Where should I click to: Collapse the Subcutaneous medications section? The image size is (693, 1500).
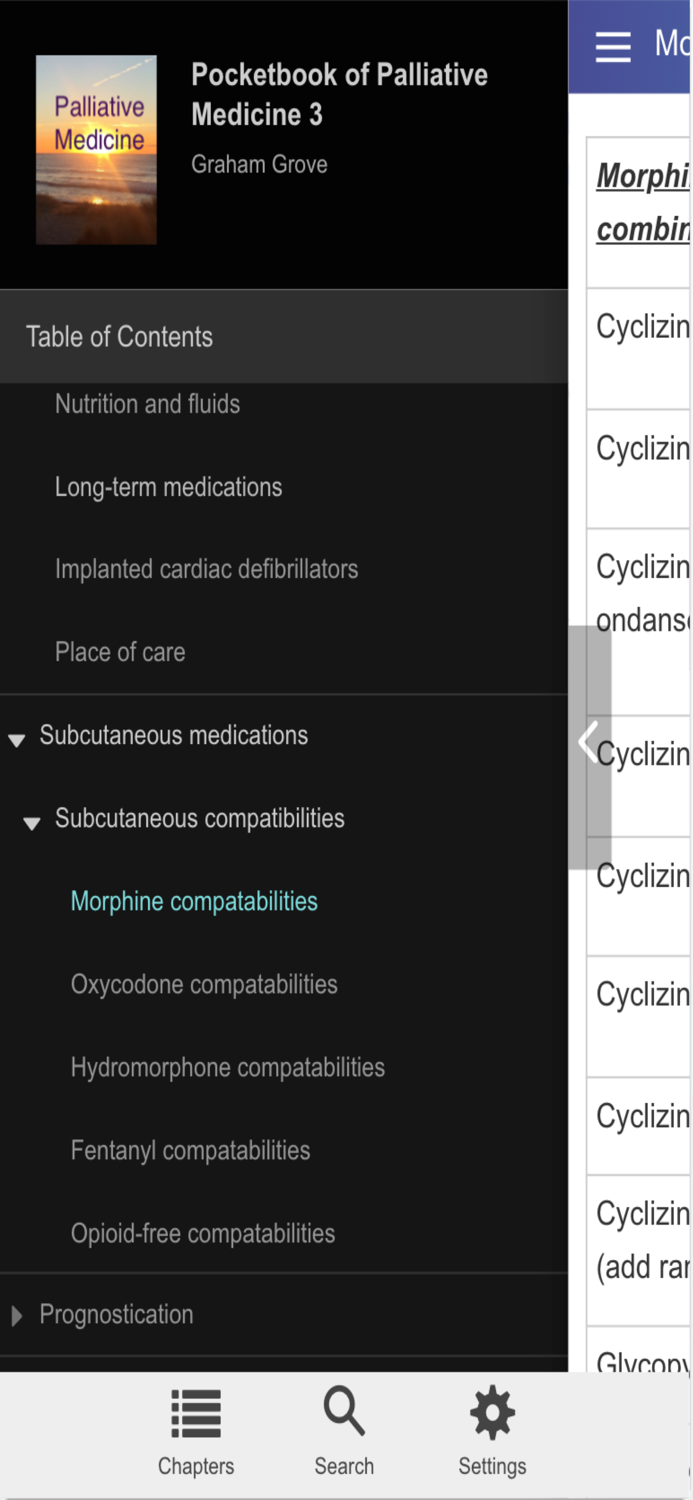tap(16, 739)
